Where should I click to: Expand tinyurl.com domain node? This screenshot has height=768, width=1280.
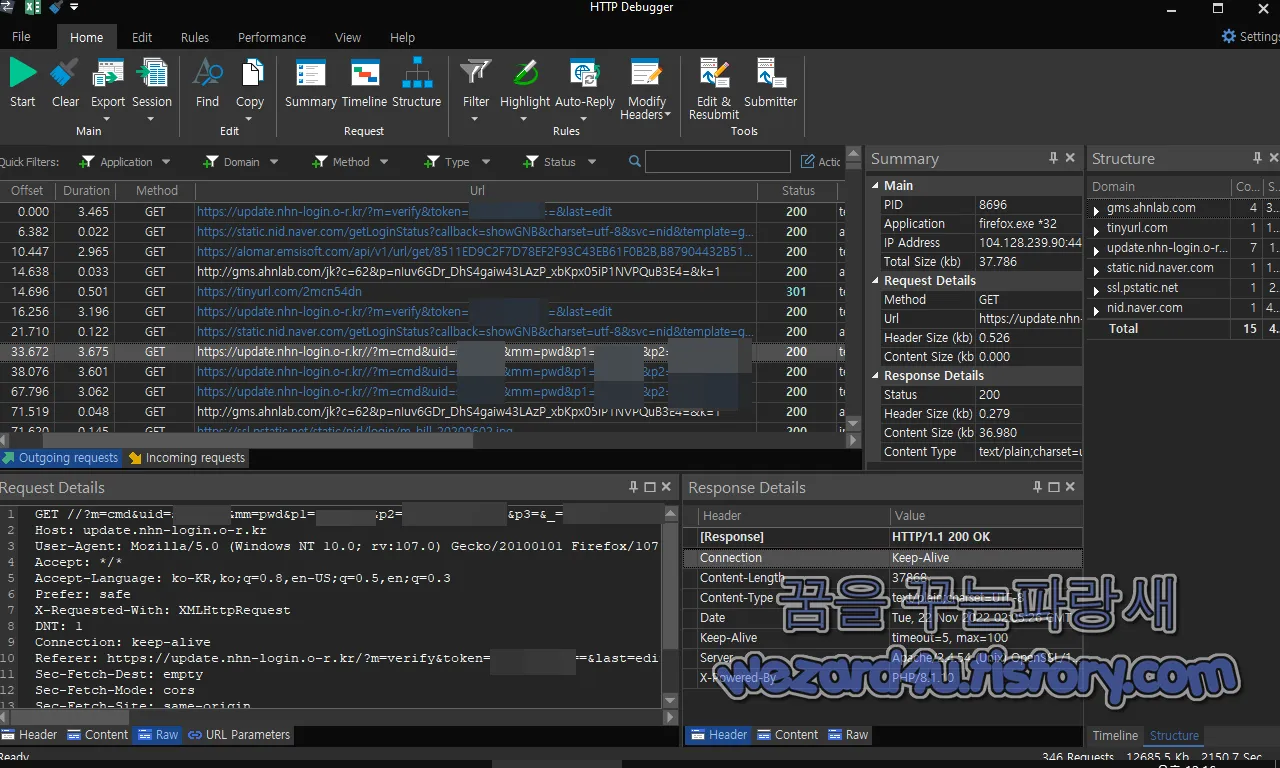click(1096, 229)
